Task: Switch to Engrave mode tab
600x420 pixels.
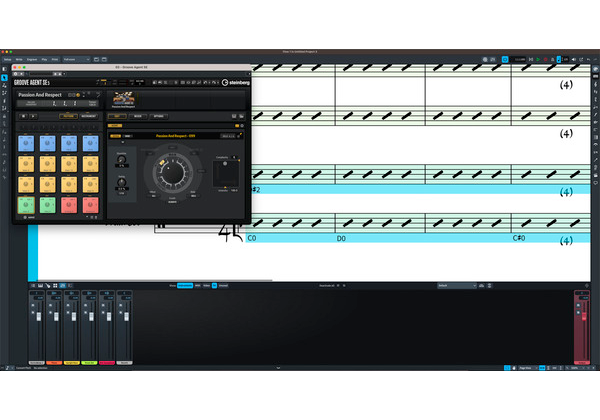Action: 32,59
